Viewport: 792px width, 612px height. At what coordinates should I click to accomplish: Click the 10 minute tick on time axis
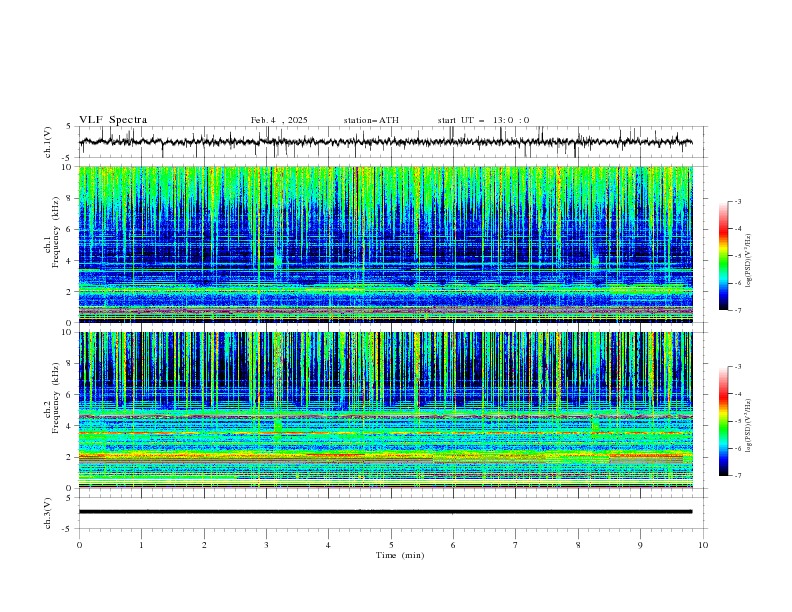pyautogui.click(x=703, y=544)
